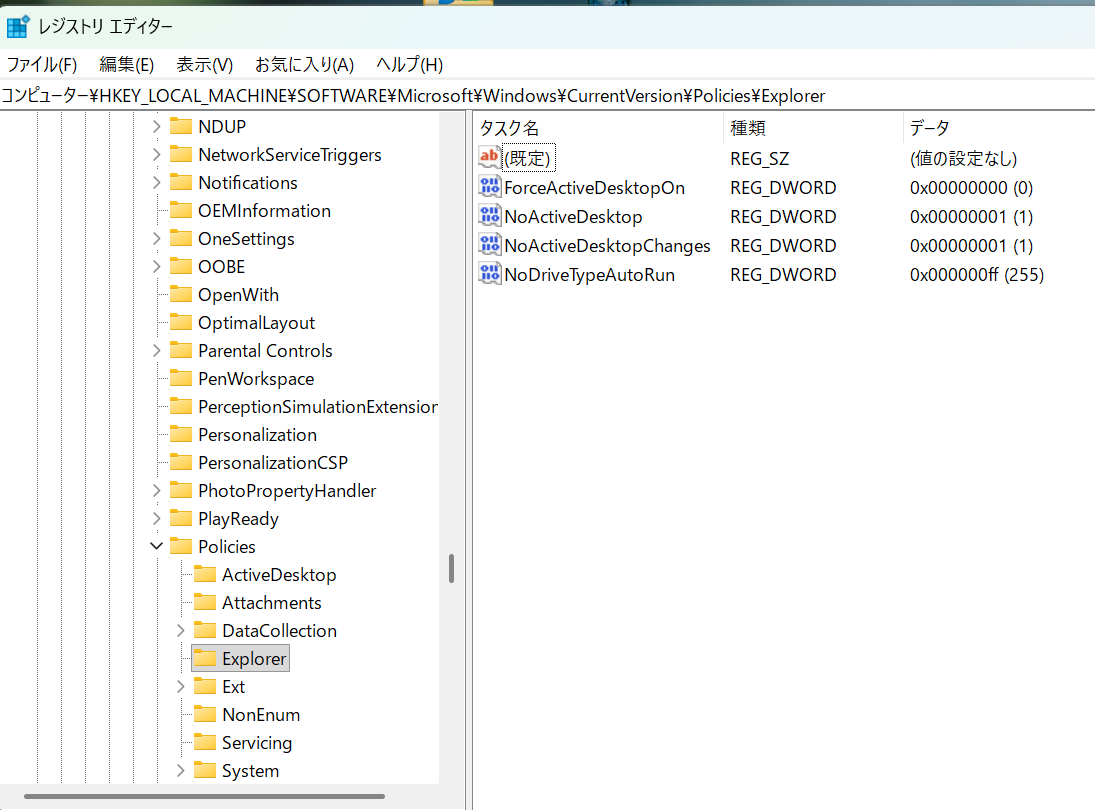1095x810 pixels.
Task: Expand the OneSettings tree node
Action: pyautogui.click(x=156, y=238)
